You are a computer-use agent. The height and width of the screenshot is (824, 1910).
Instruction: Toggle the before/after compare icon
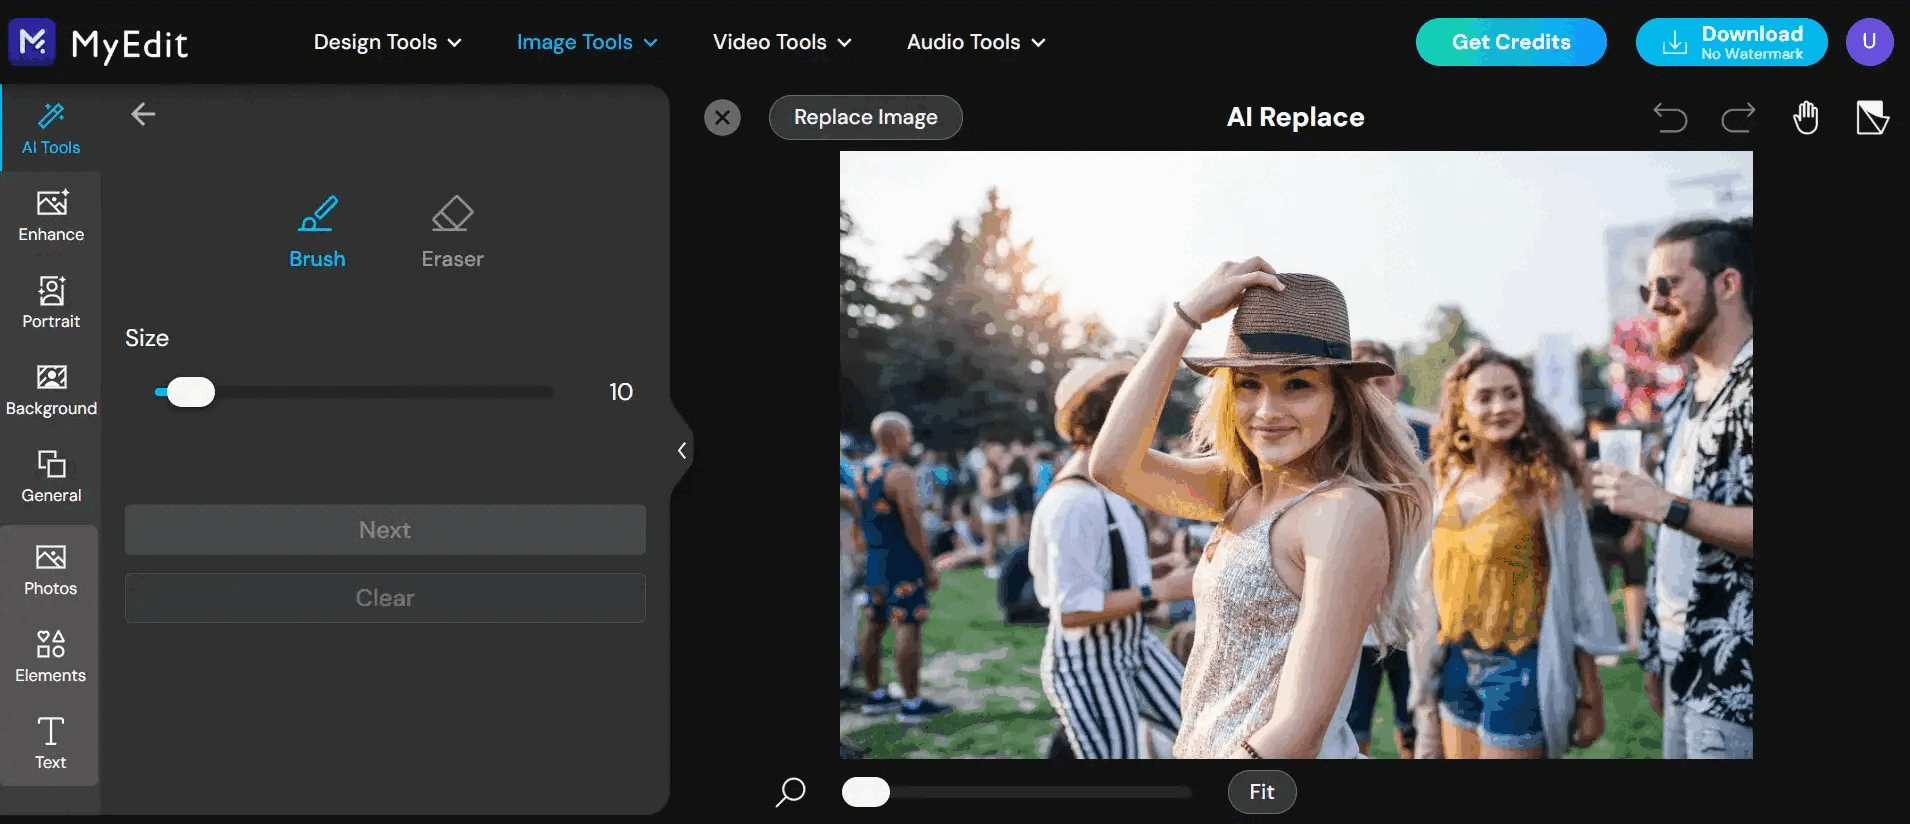click(1872, 117)
